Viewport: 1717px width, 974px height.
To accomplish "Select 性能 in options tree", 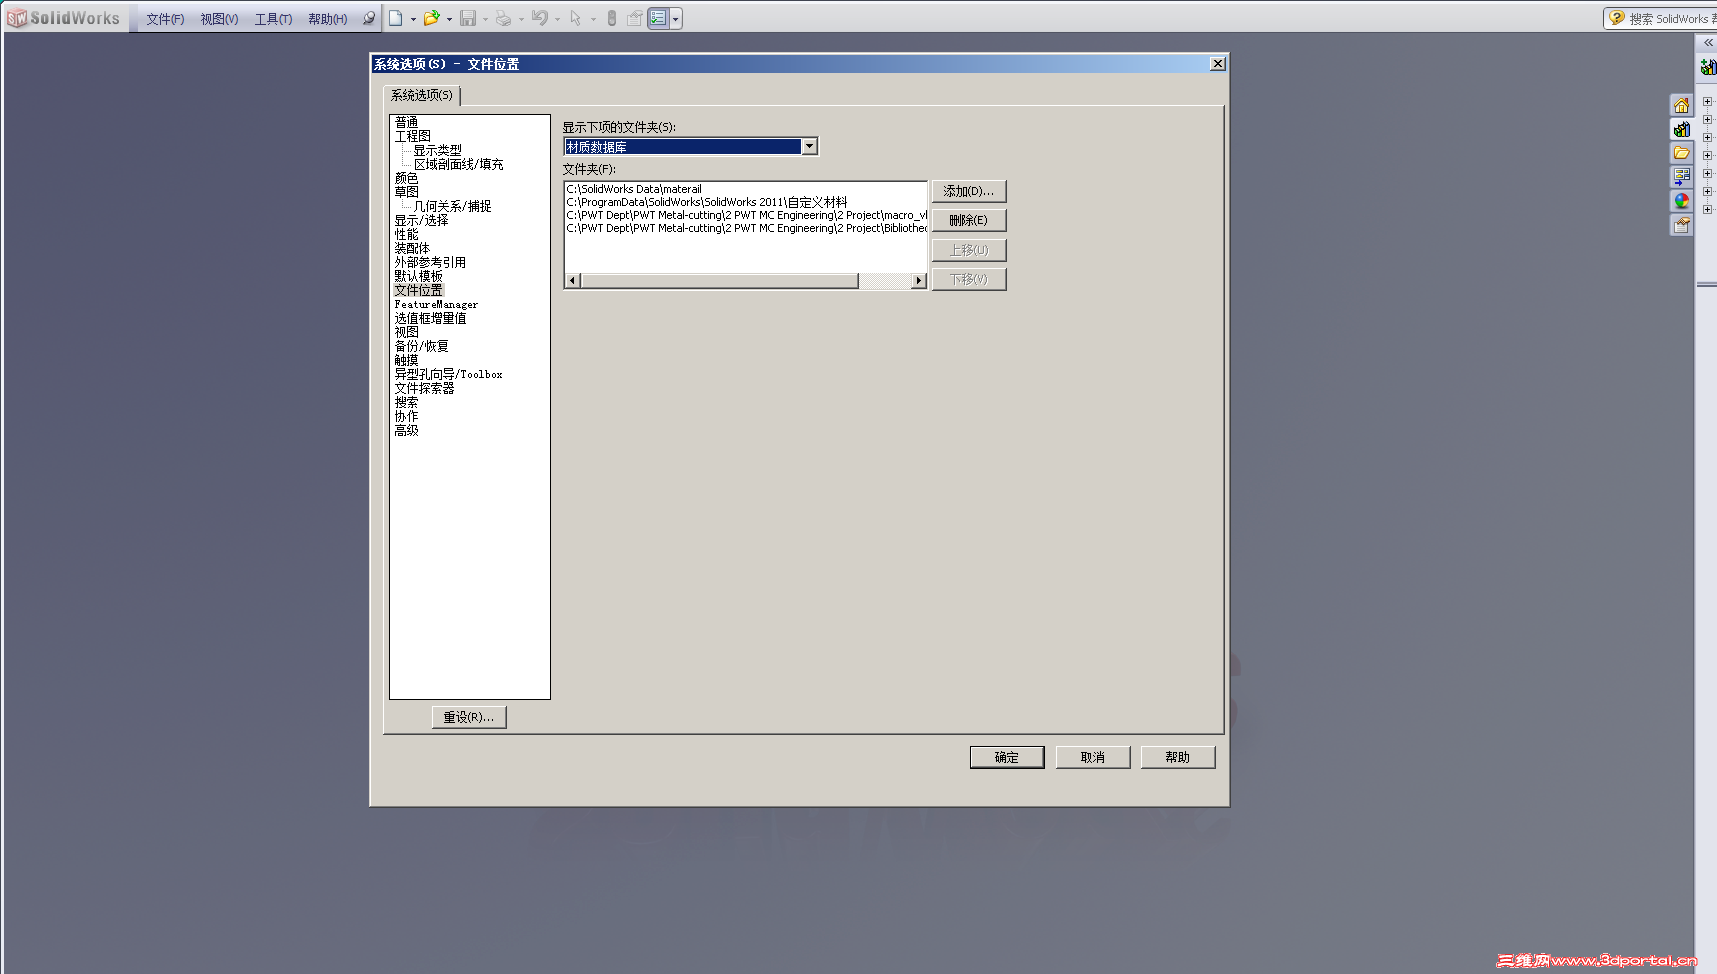I will pos(406,234).
